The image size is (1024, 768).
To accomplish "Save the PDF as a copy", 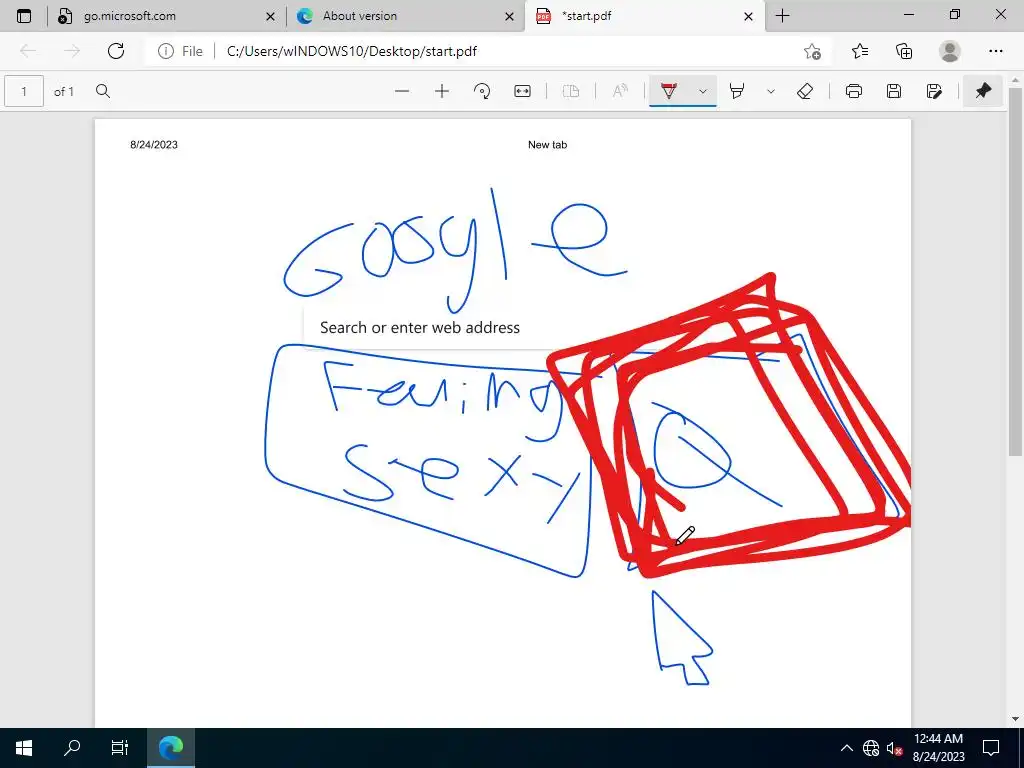I will [935, 91].
